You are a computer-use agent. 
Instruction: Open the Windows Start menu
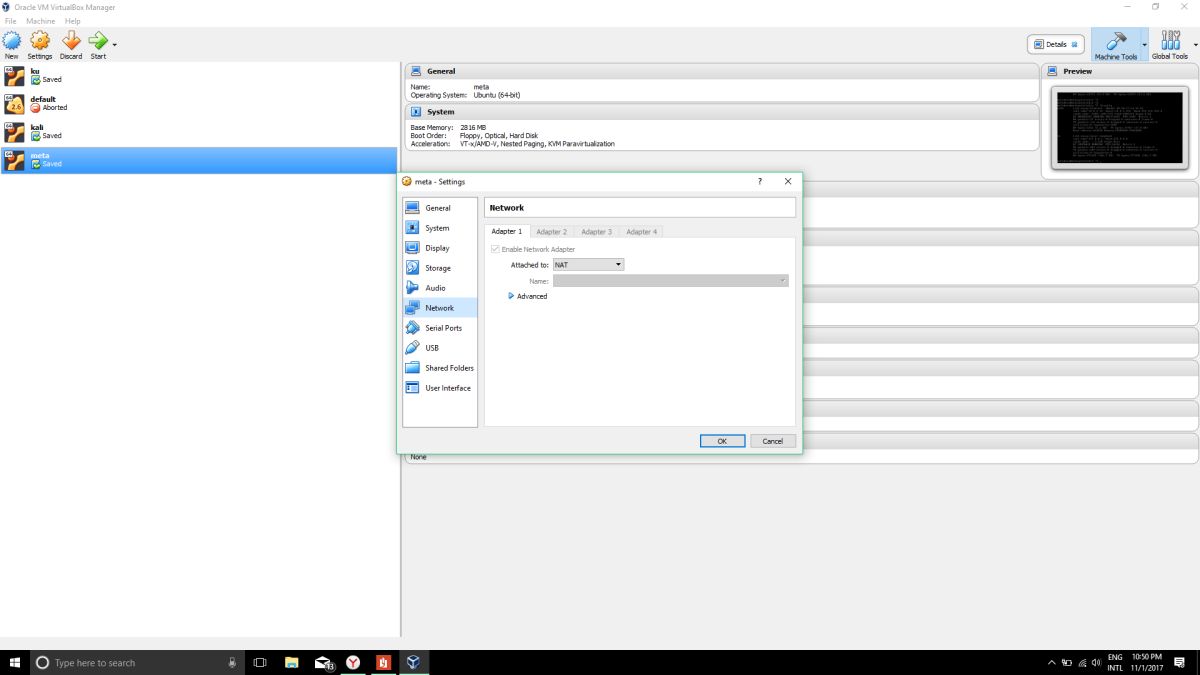pos(14,662)
